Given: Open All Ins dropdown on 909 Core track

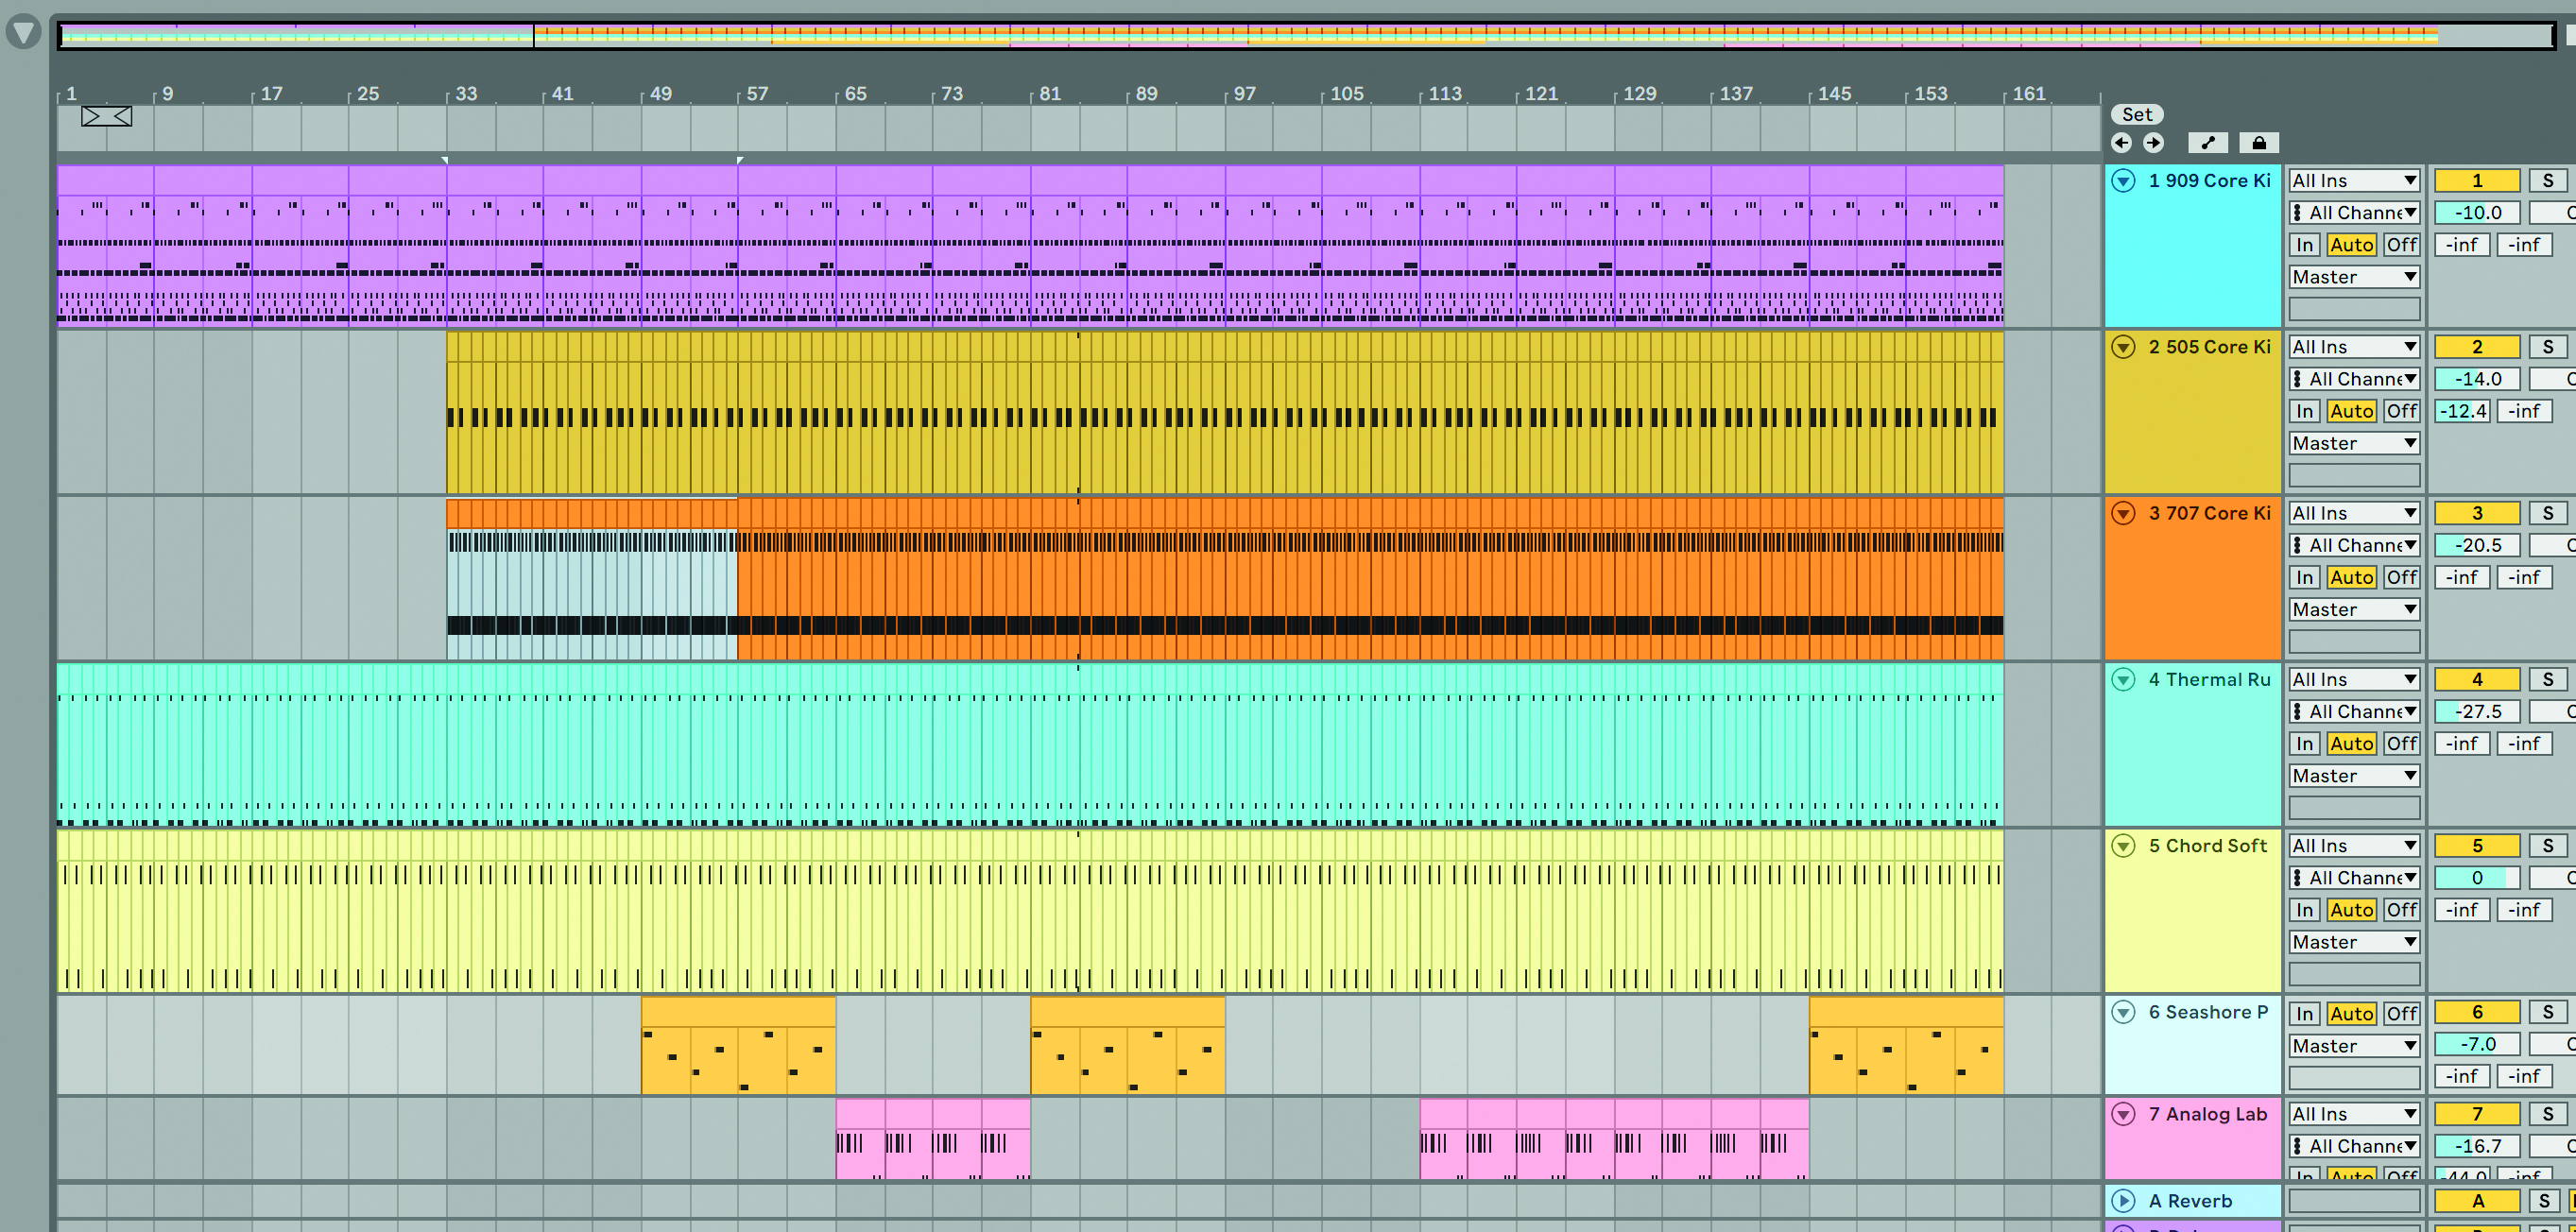Looking at the screenshot, I should (x=2354, y=181).
